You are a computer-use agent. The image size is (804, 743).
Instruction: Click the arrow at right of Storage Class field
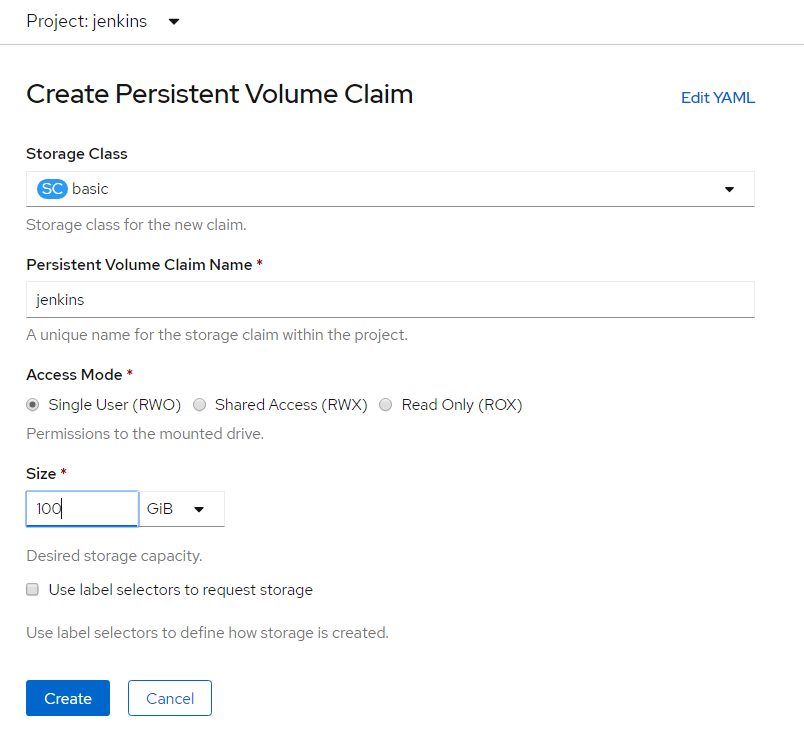click(x=729, y=189)
